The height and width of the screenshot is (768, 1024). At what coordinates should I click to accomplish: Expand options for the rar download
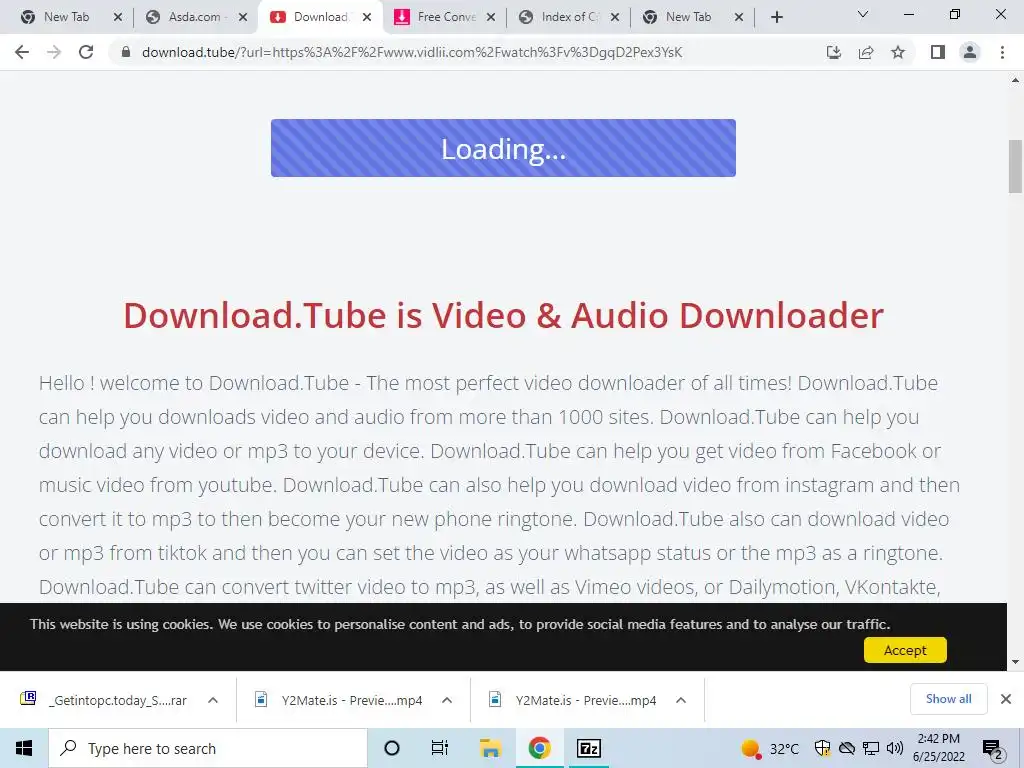[213, 700]
